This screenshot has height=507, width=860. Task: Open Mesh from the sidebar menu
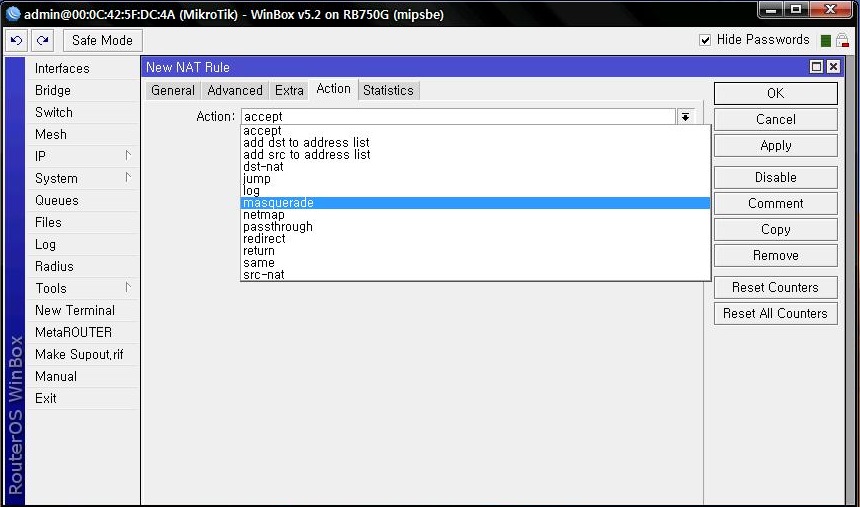point(83,134)
